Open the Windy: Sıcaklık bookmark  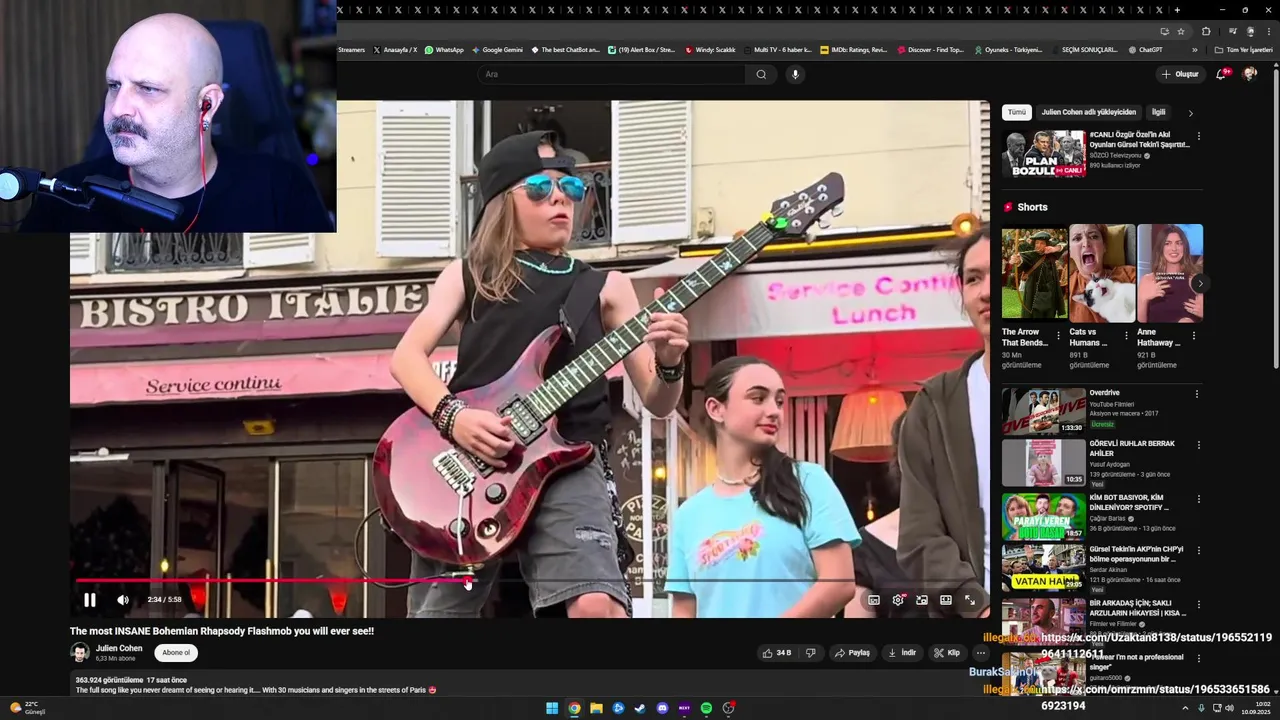point(710,49)
